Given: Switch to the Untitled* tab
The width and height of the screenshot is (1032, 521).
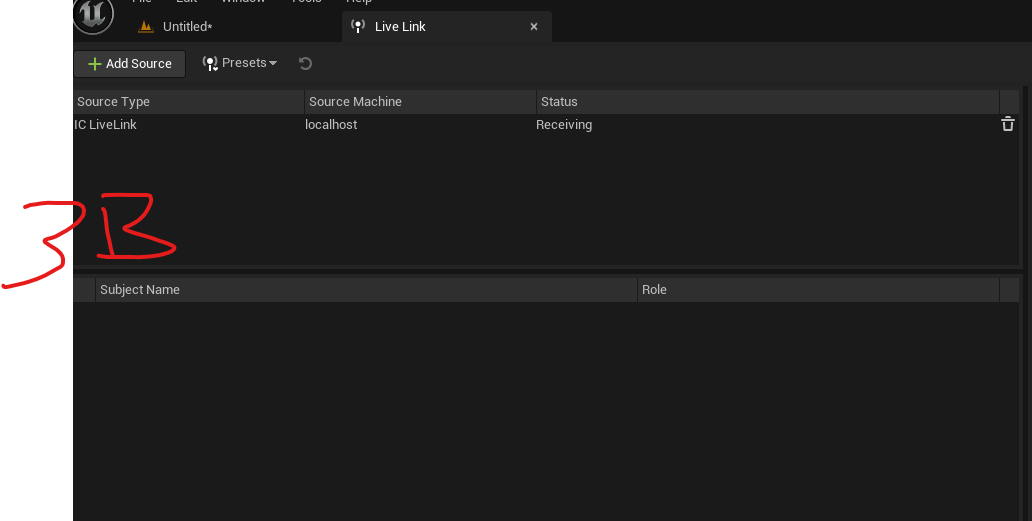Looking at the screenshot, I should (x=174, y=27).
